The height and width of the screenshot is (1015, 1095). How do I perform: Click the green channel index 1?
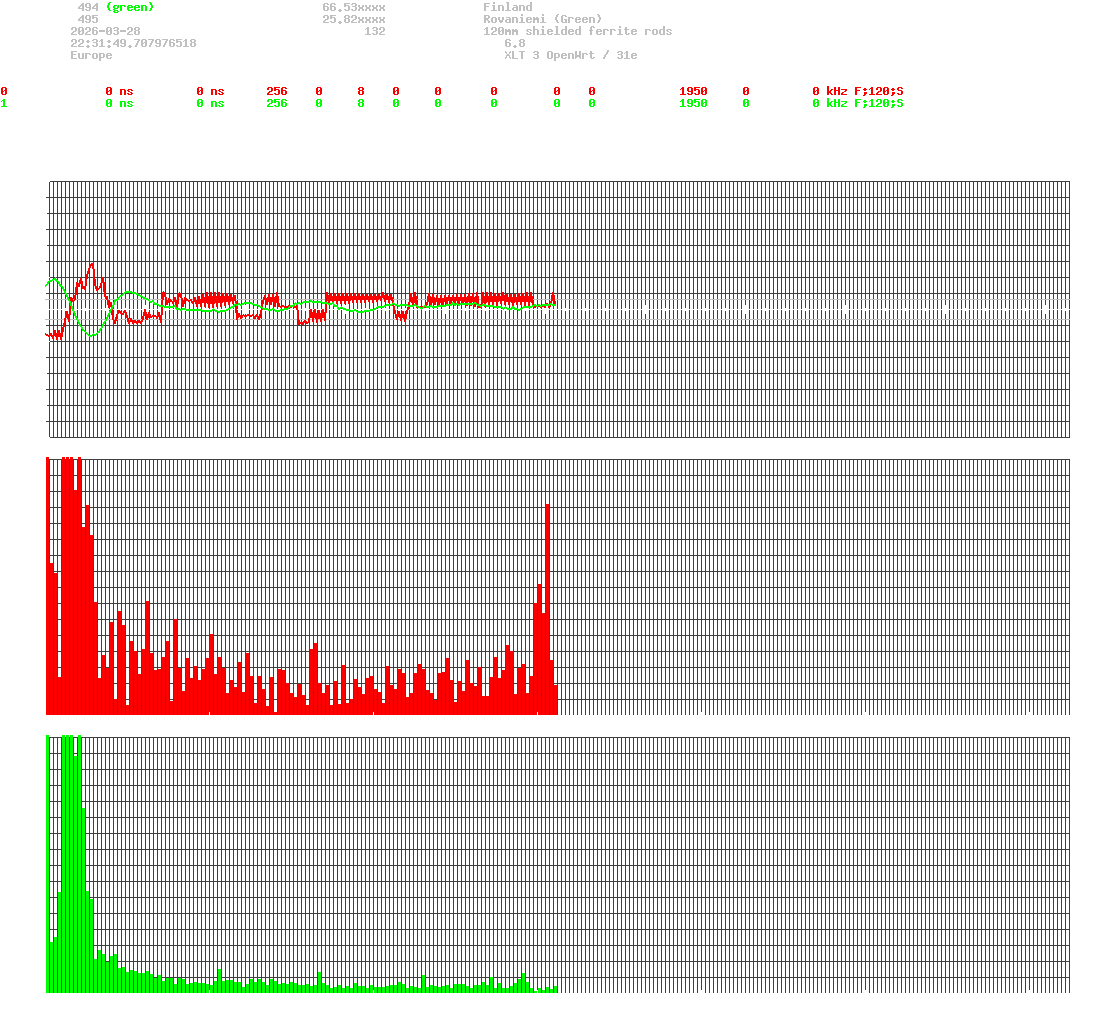[x=4, y=103]
